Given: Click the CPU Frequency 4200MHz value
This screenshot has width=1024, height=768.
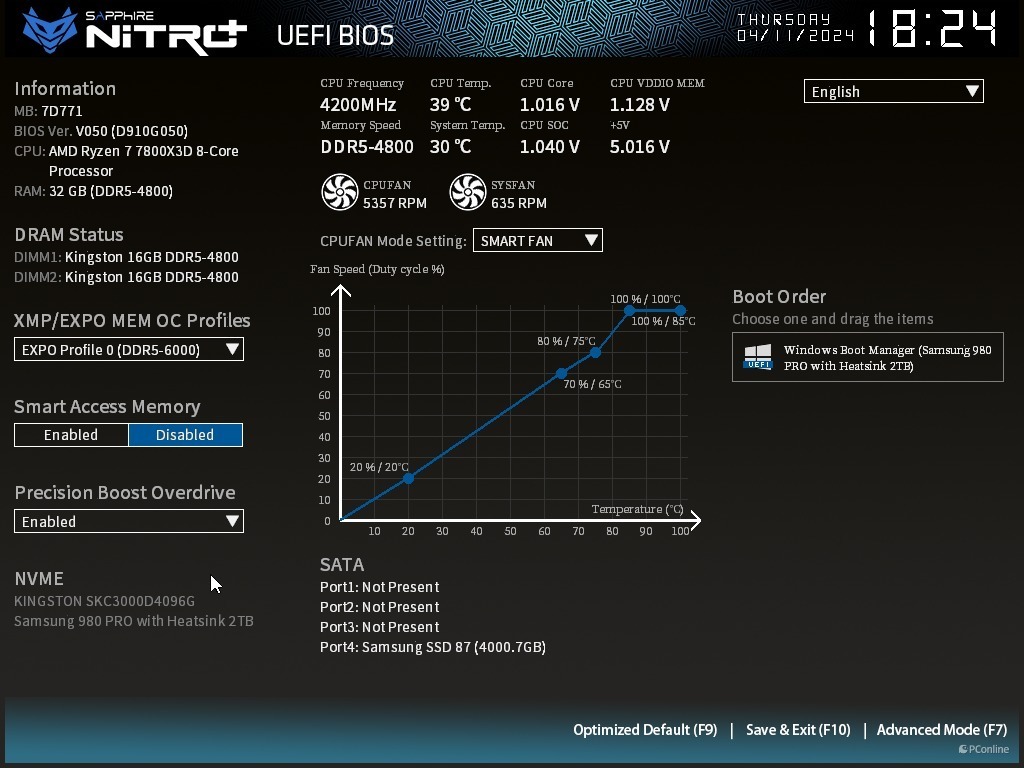Looking at the screenshot, I should (x=358, y=104).
